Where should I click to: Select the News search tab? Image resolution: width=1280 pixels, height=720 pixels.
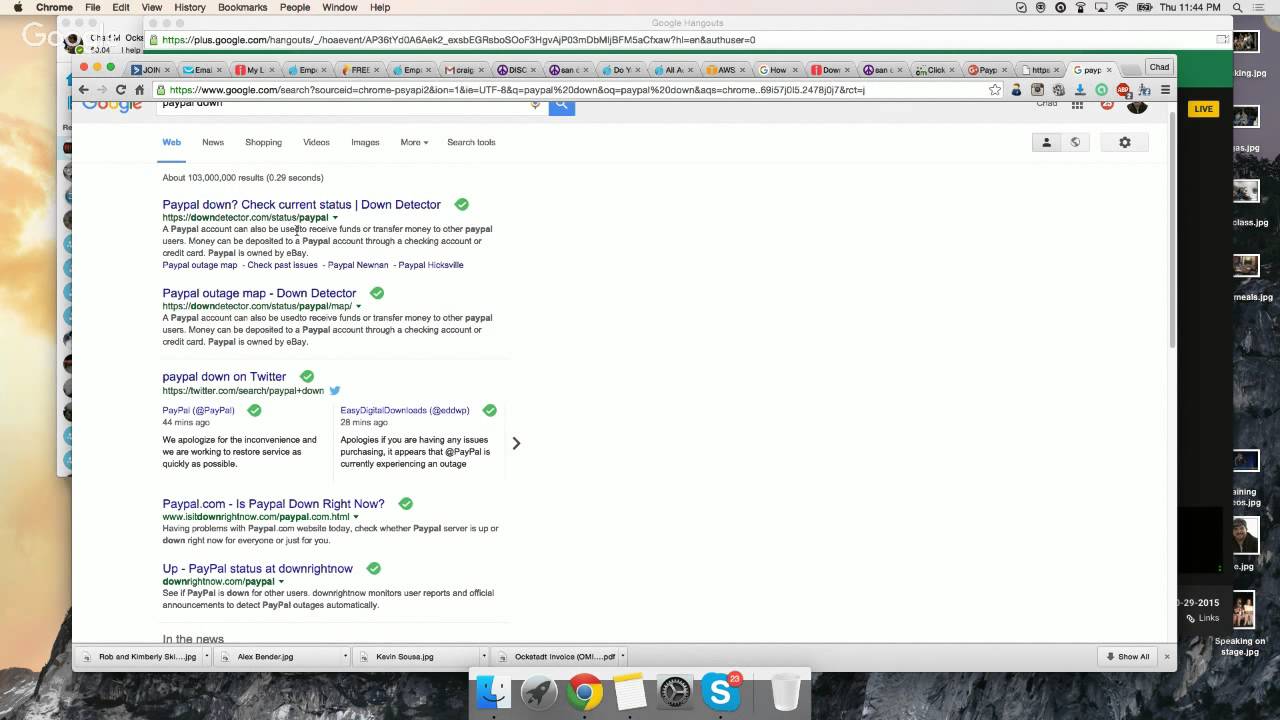click(213, 142)
